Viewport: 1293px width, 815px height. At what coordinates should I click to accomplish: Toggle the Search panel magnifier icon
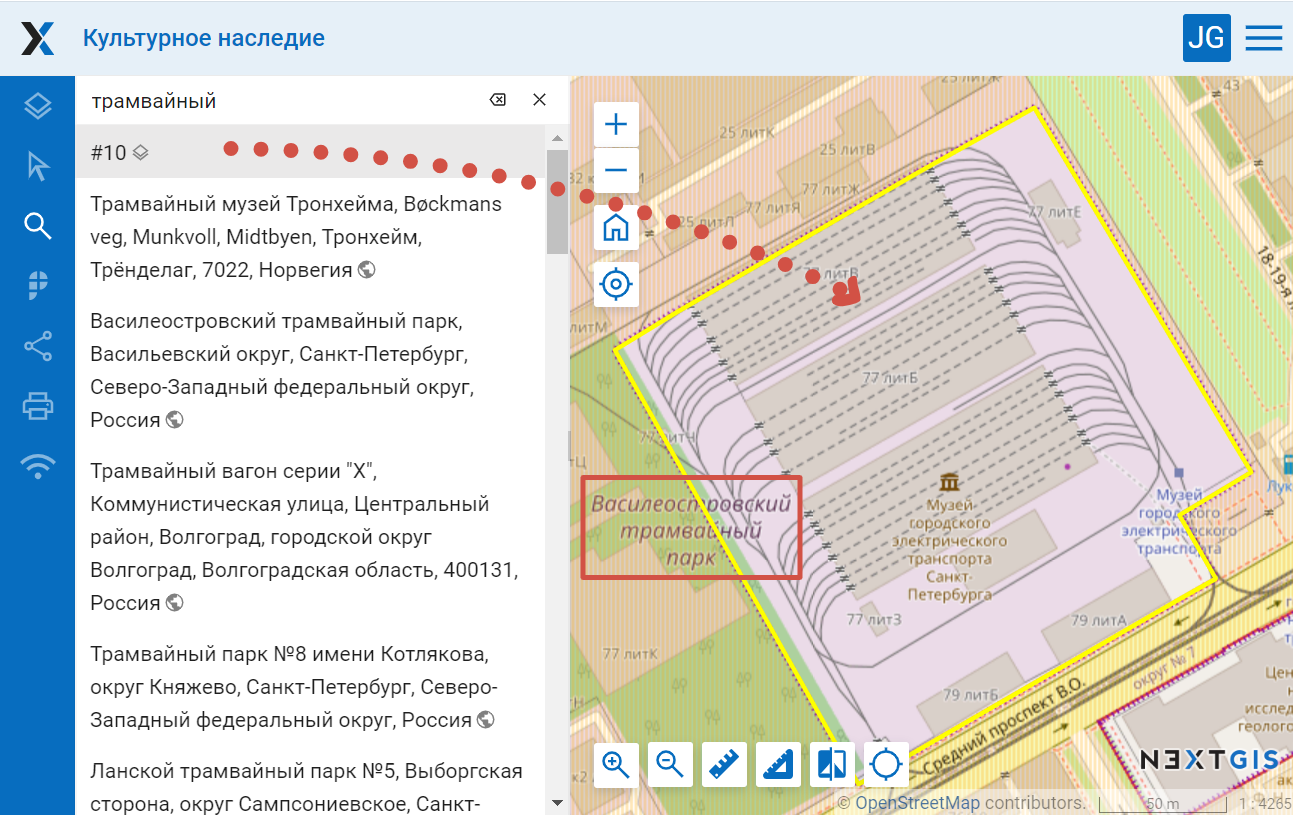click(38, 226)
